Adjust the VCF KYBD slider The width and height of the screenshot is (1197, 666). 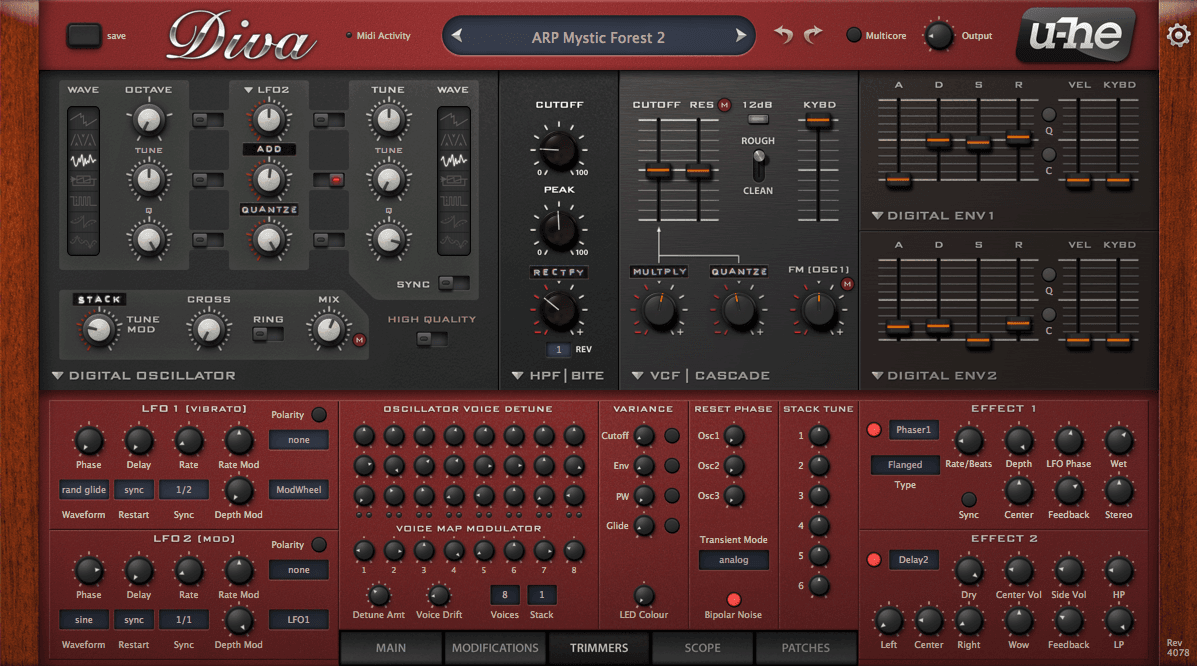[818, 120]
